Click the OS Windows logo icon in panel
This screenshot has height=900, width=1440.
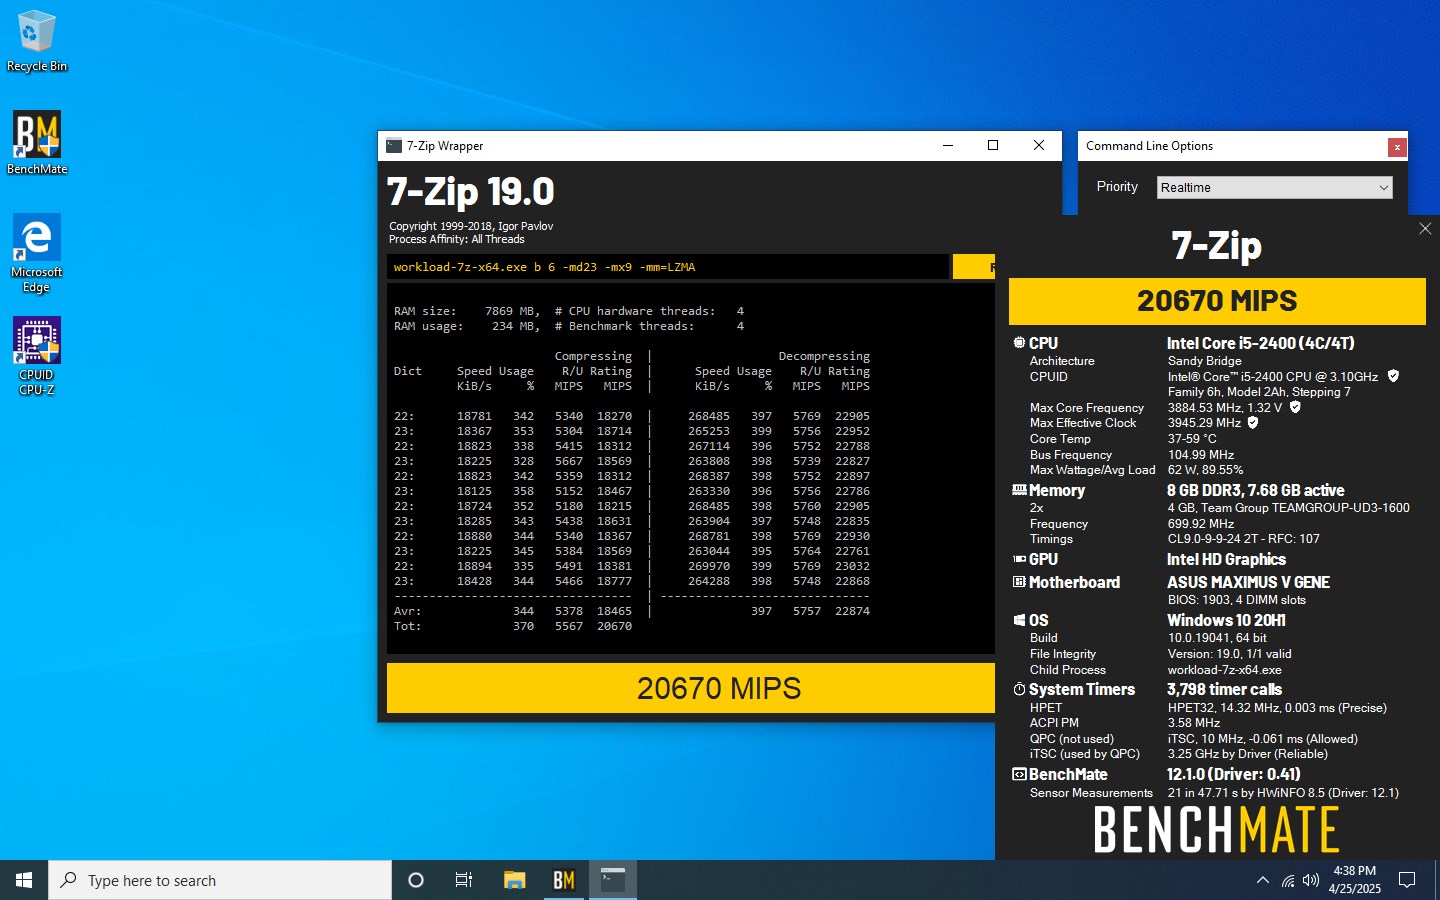(1019, 620)
